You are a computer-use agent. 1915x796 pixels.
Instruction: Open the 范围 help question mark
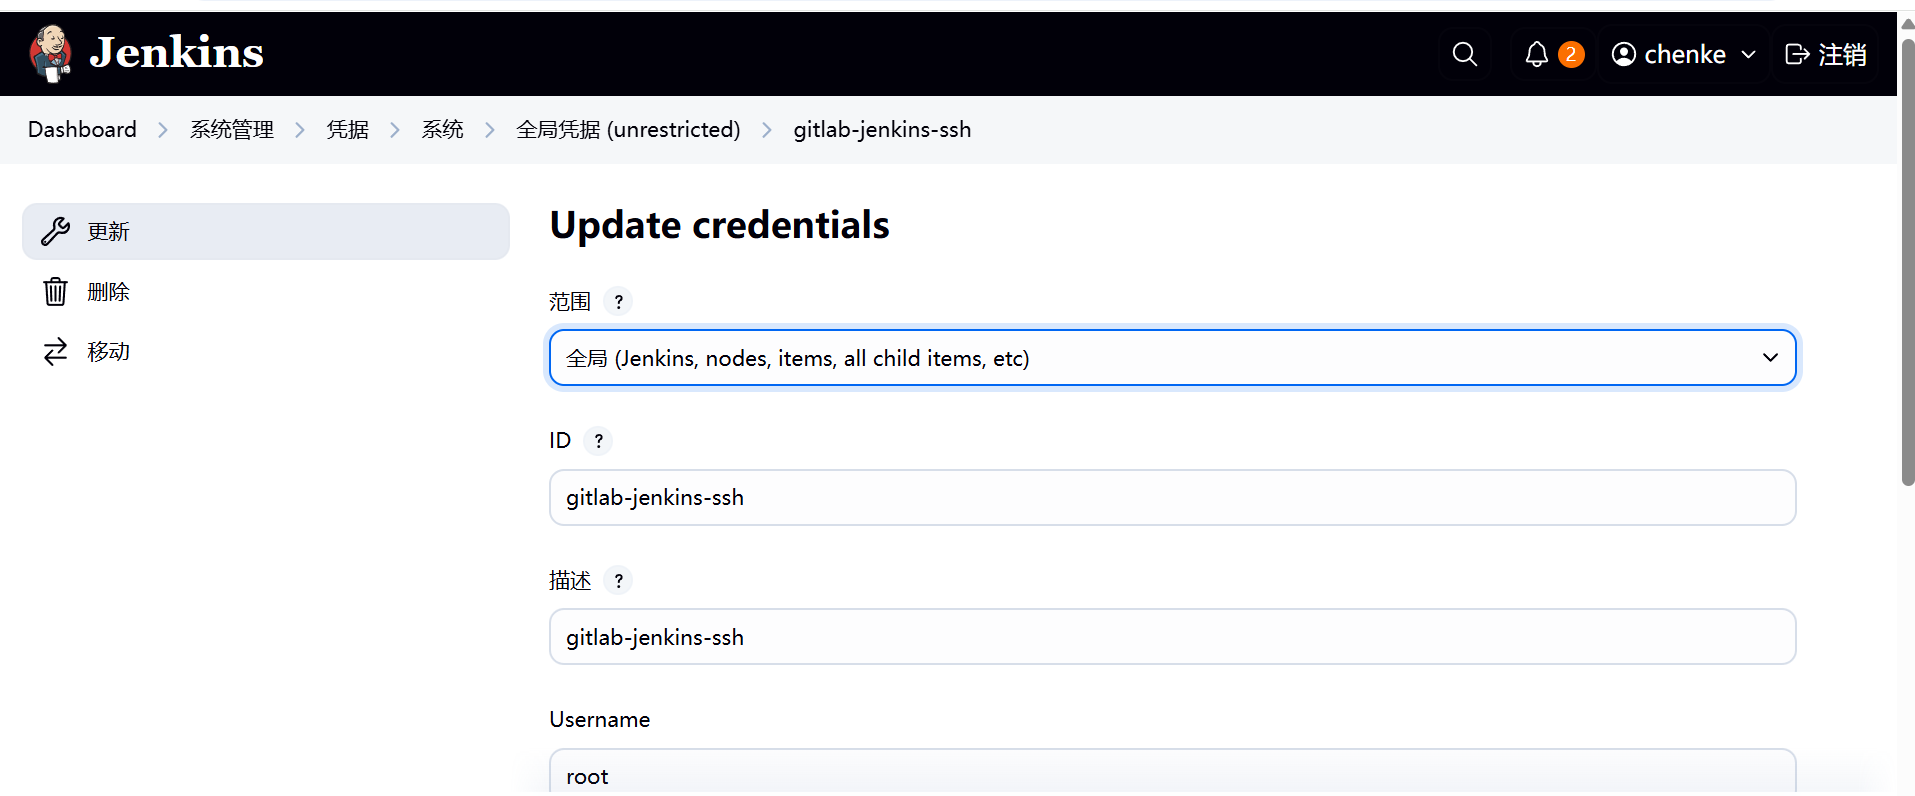[x=618, y=301]
